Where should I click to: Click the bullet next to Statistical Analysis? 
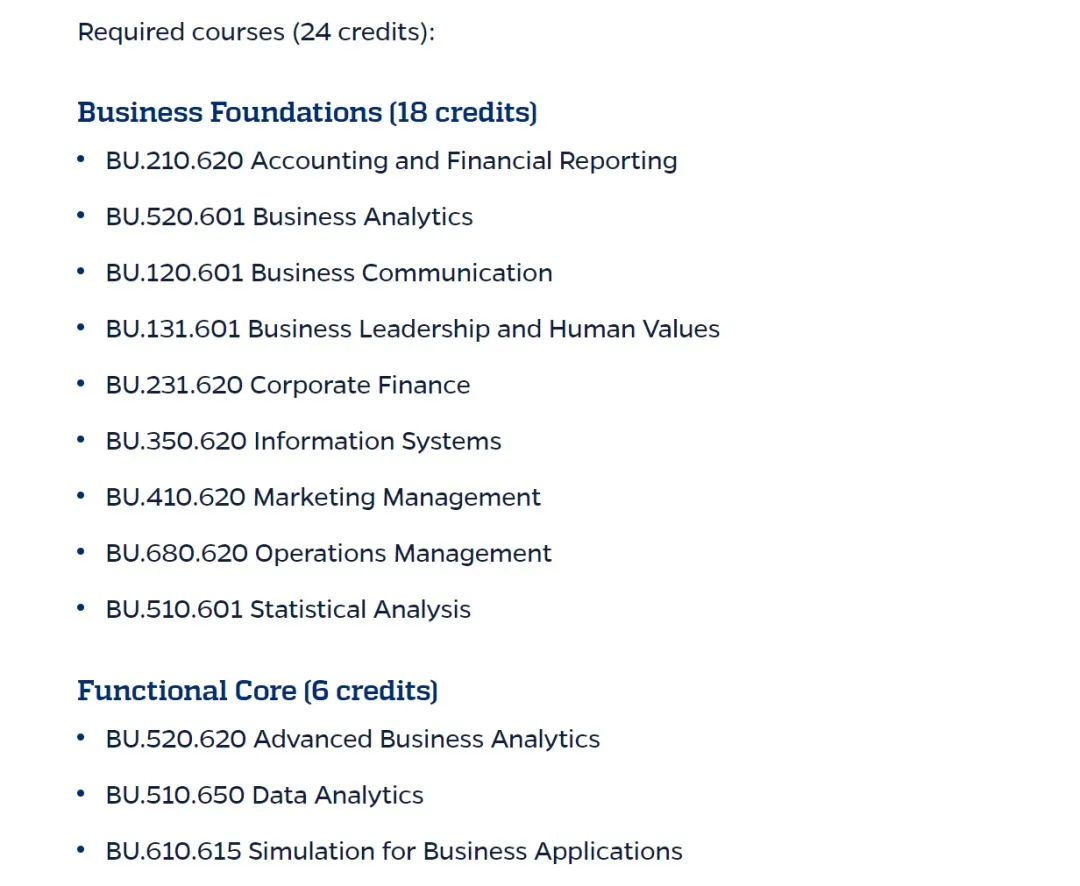point(81,608)
